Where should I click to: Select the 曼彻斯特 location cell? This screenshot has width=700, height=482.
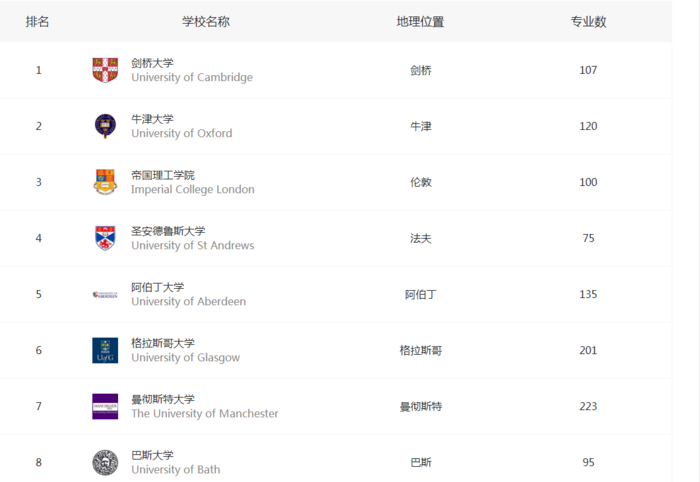[421, 407]
